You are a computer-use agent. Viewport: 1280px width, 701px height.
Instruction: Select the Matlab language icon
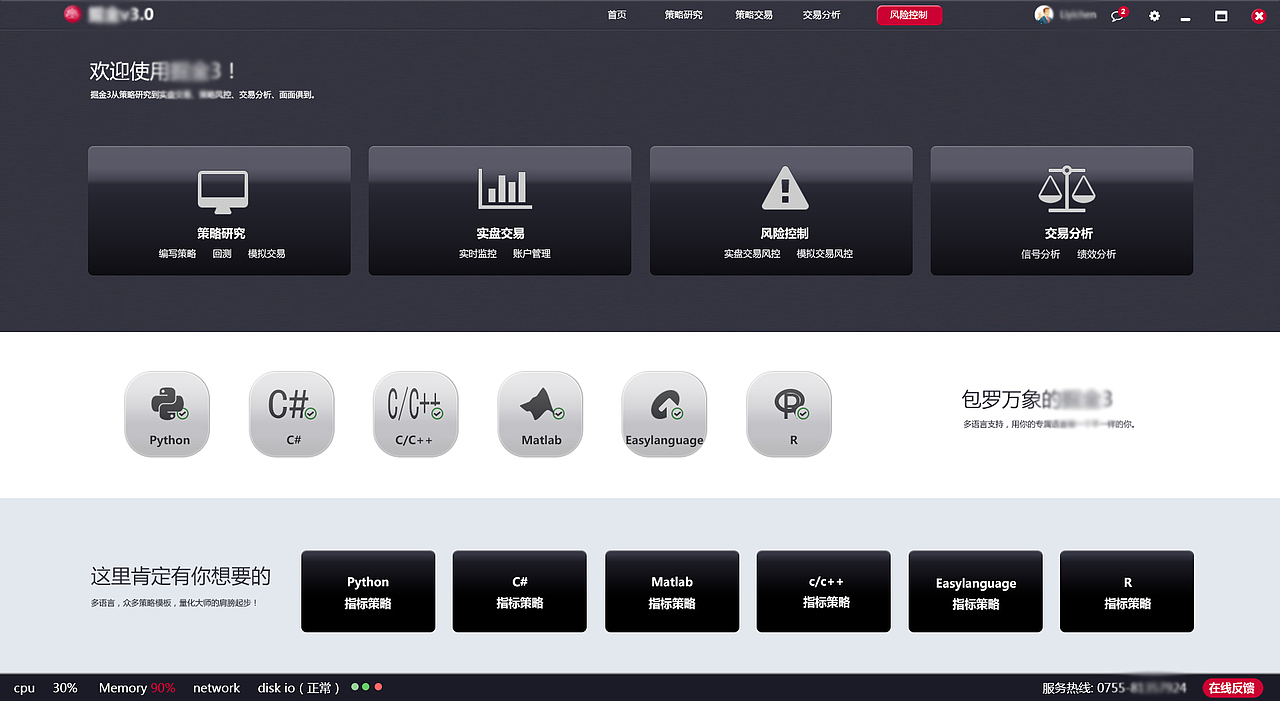tap(540, 413)
